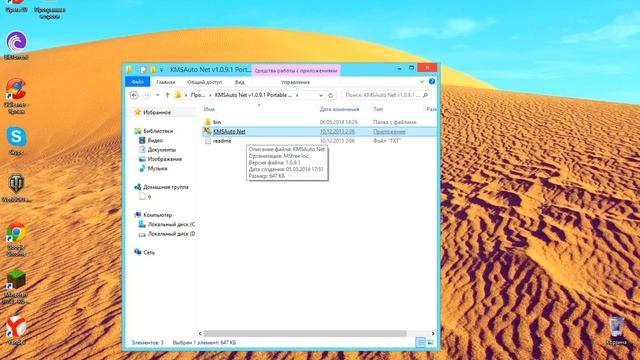Go up one folder level
Screen dimensions: 640x360
(167, 95)
